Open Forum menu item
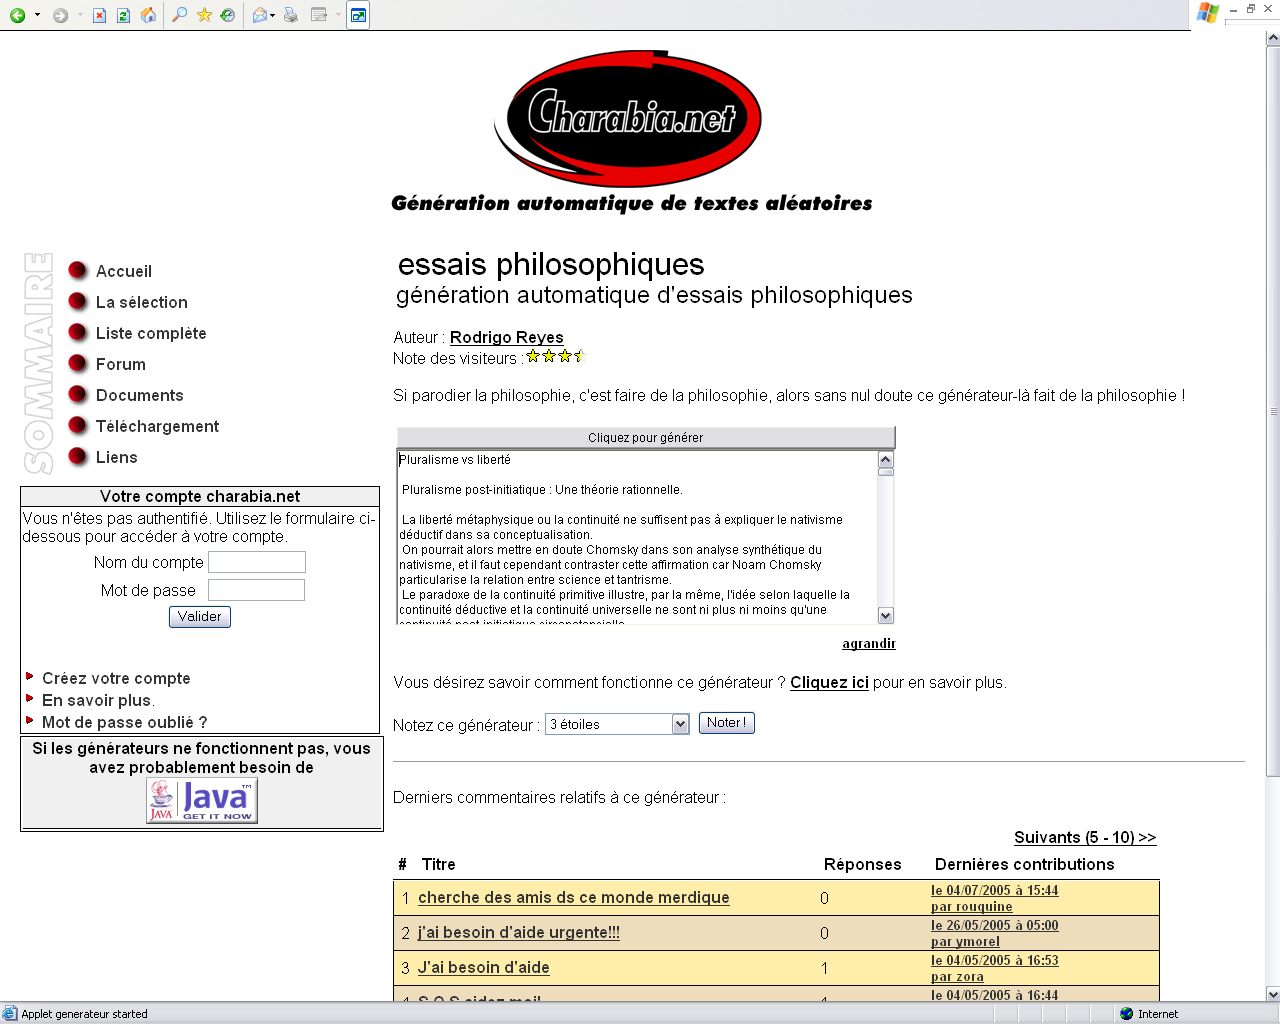The height and width of the screenshot is (1024, 1280). tap(121, 364)
